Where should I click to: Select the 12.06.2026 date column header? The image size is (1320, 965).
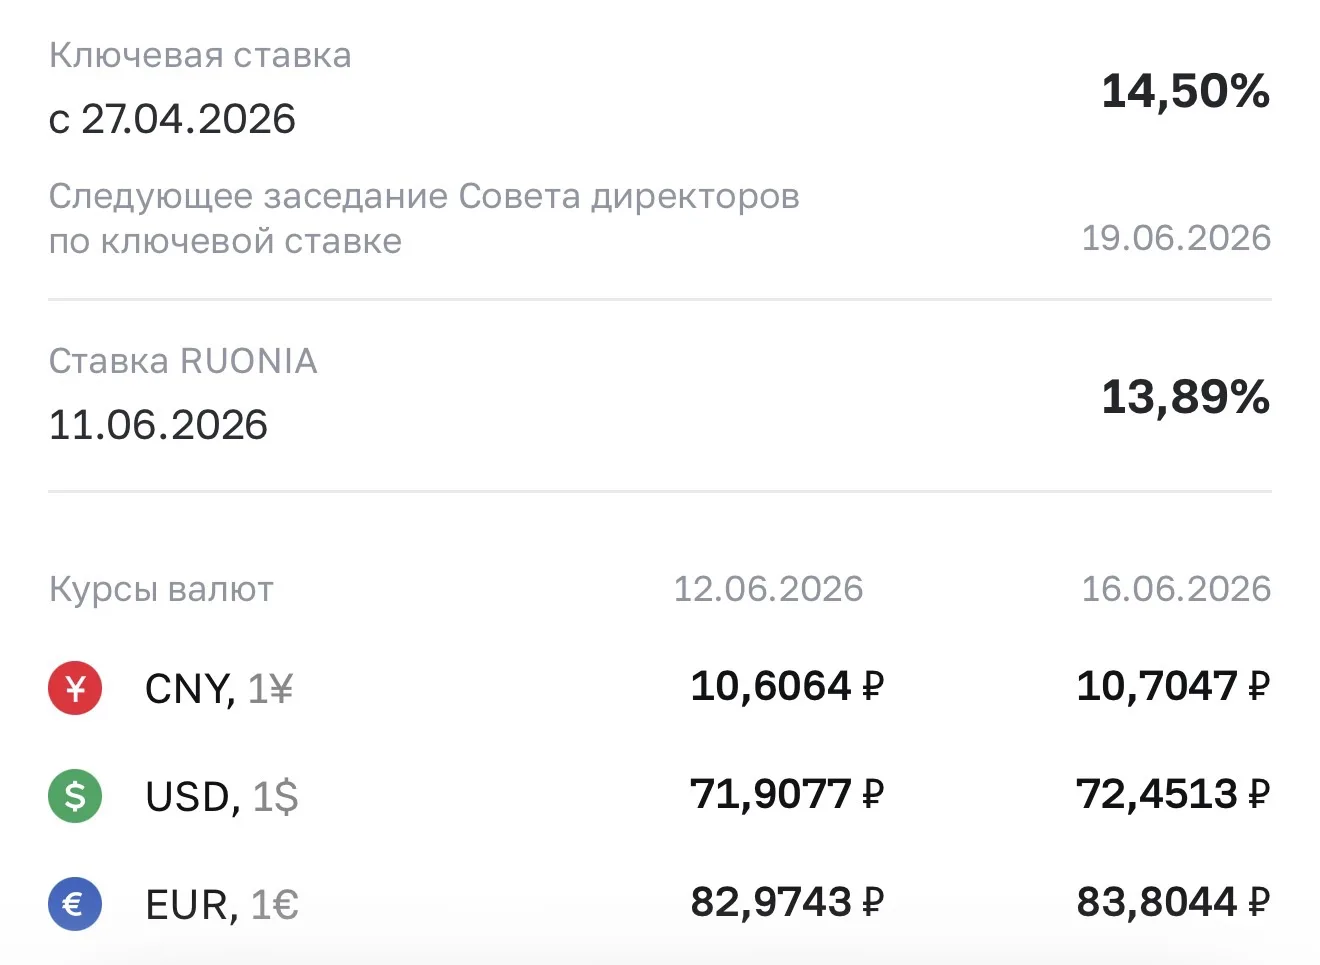tap(768, 589)
